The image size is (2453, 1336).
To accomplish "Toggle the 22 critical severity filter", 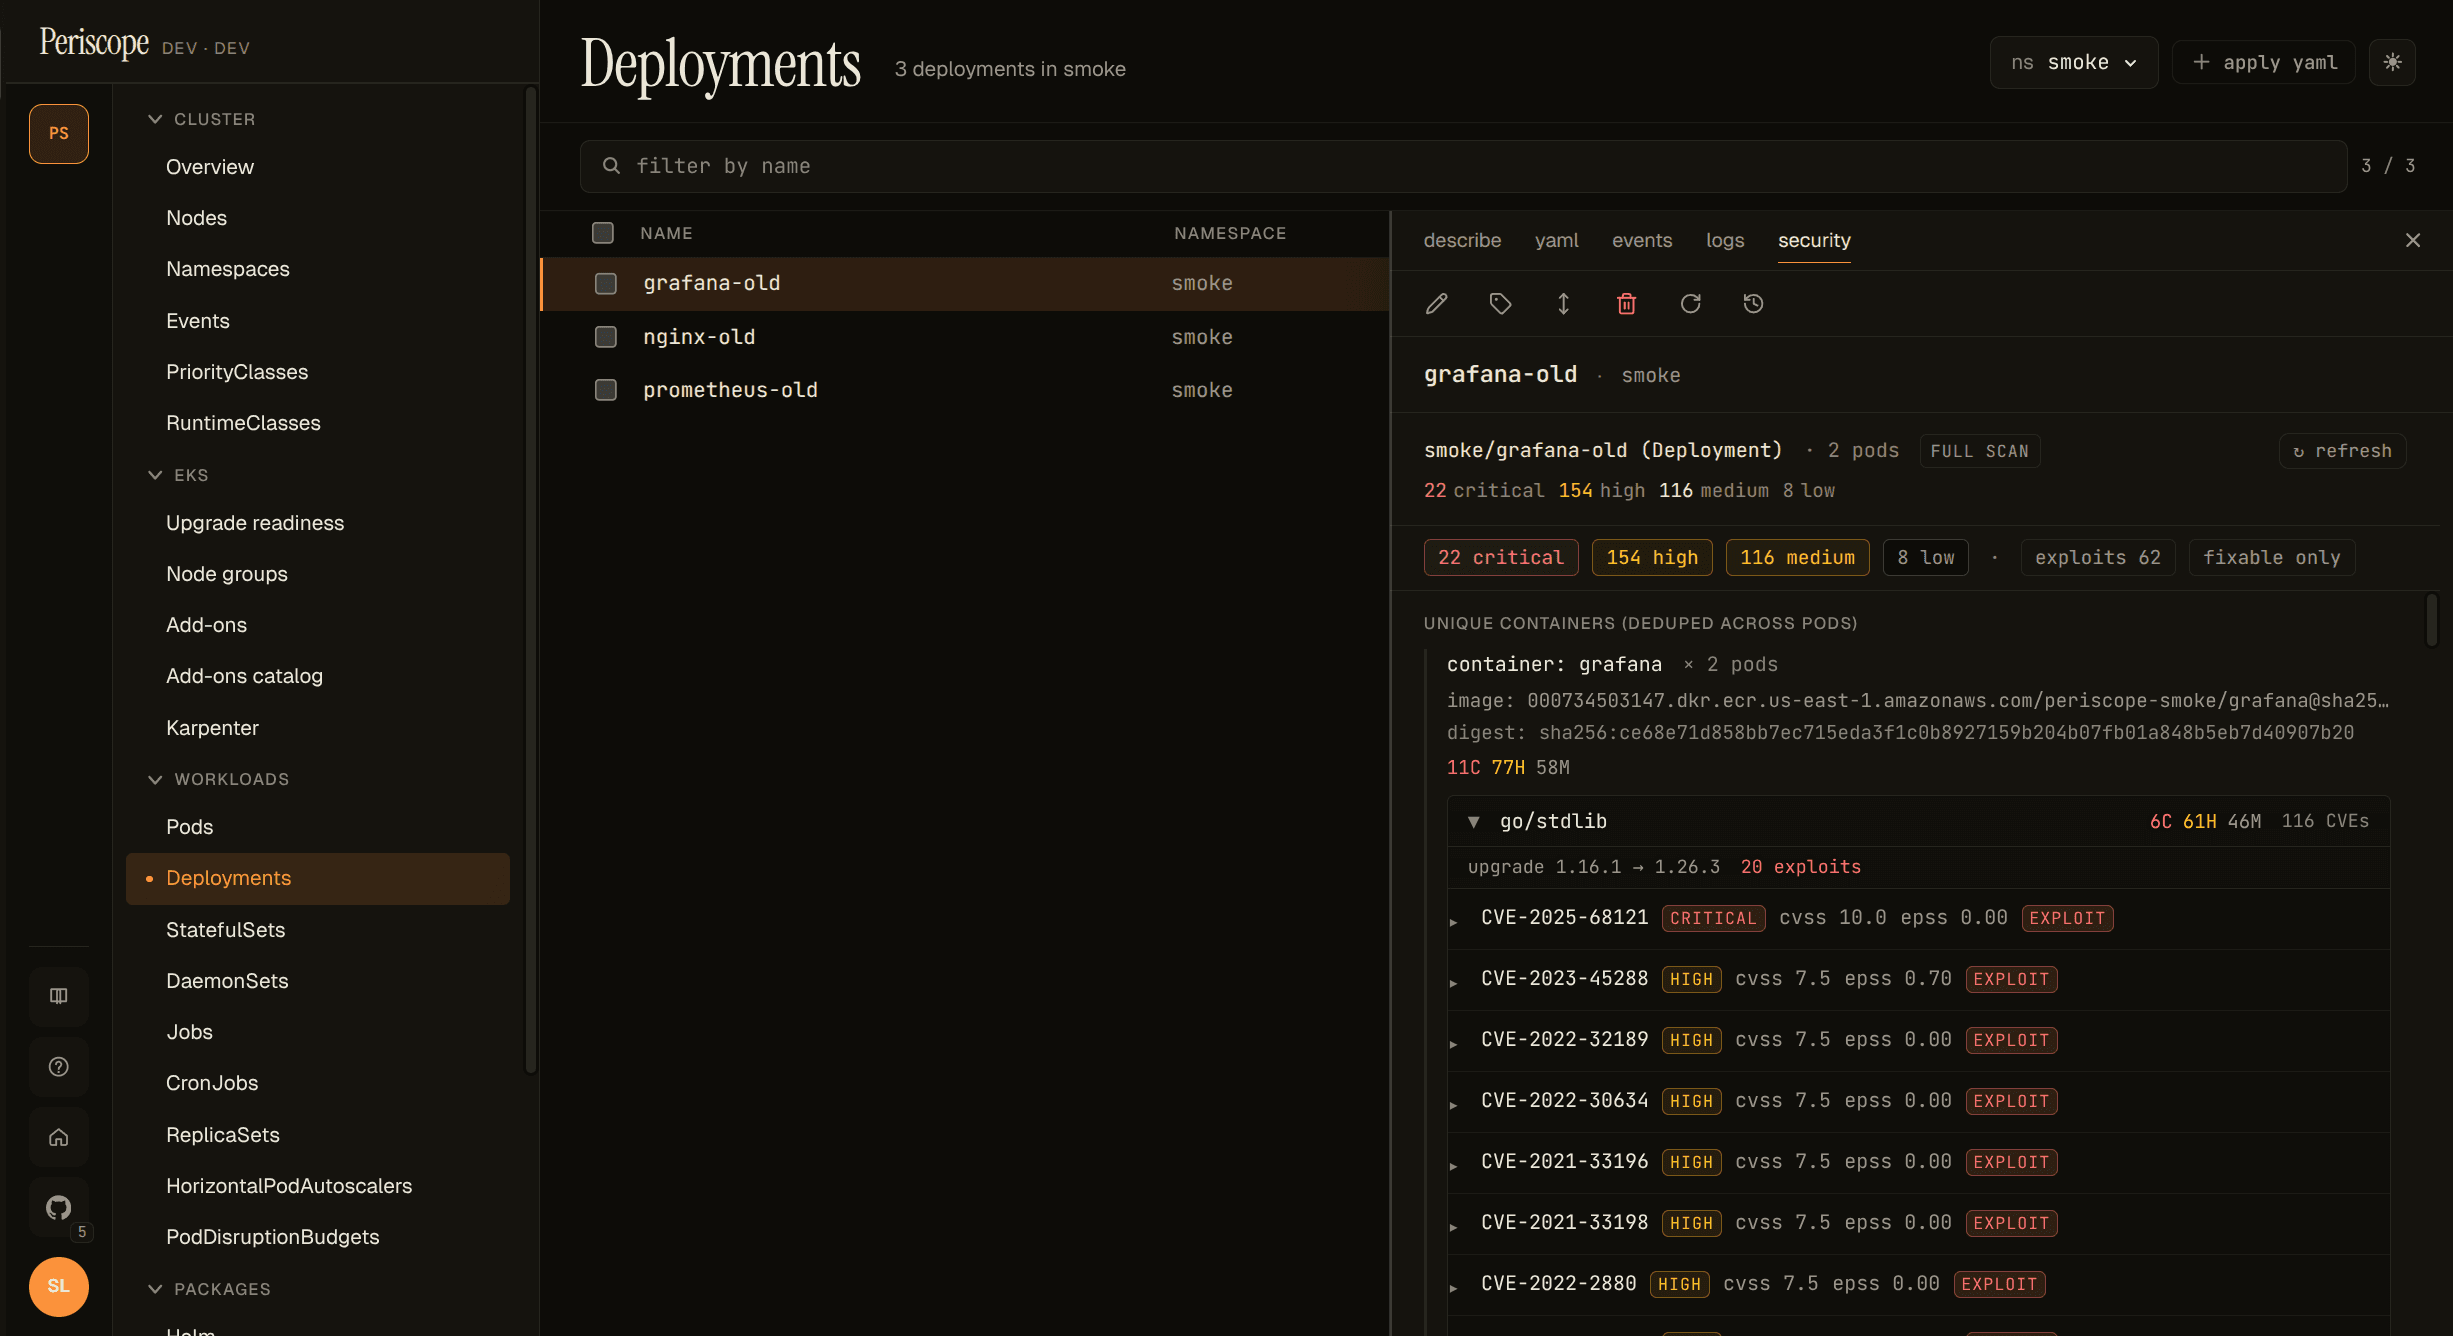I will tap(1501, 558).
